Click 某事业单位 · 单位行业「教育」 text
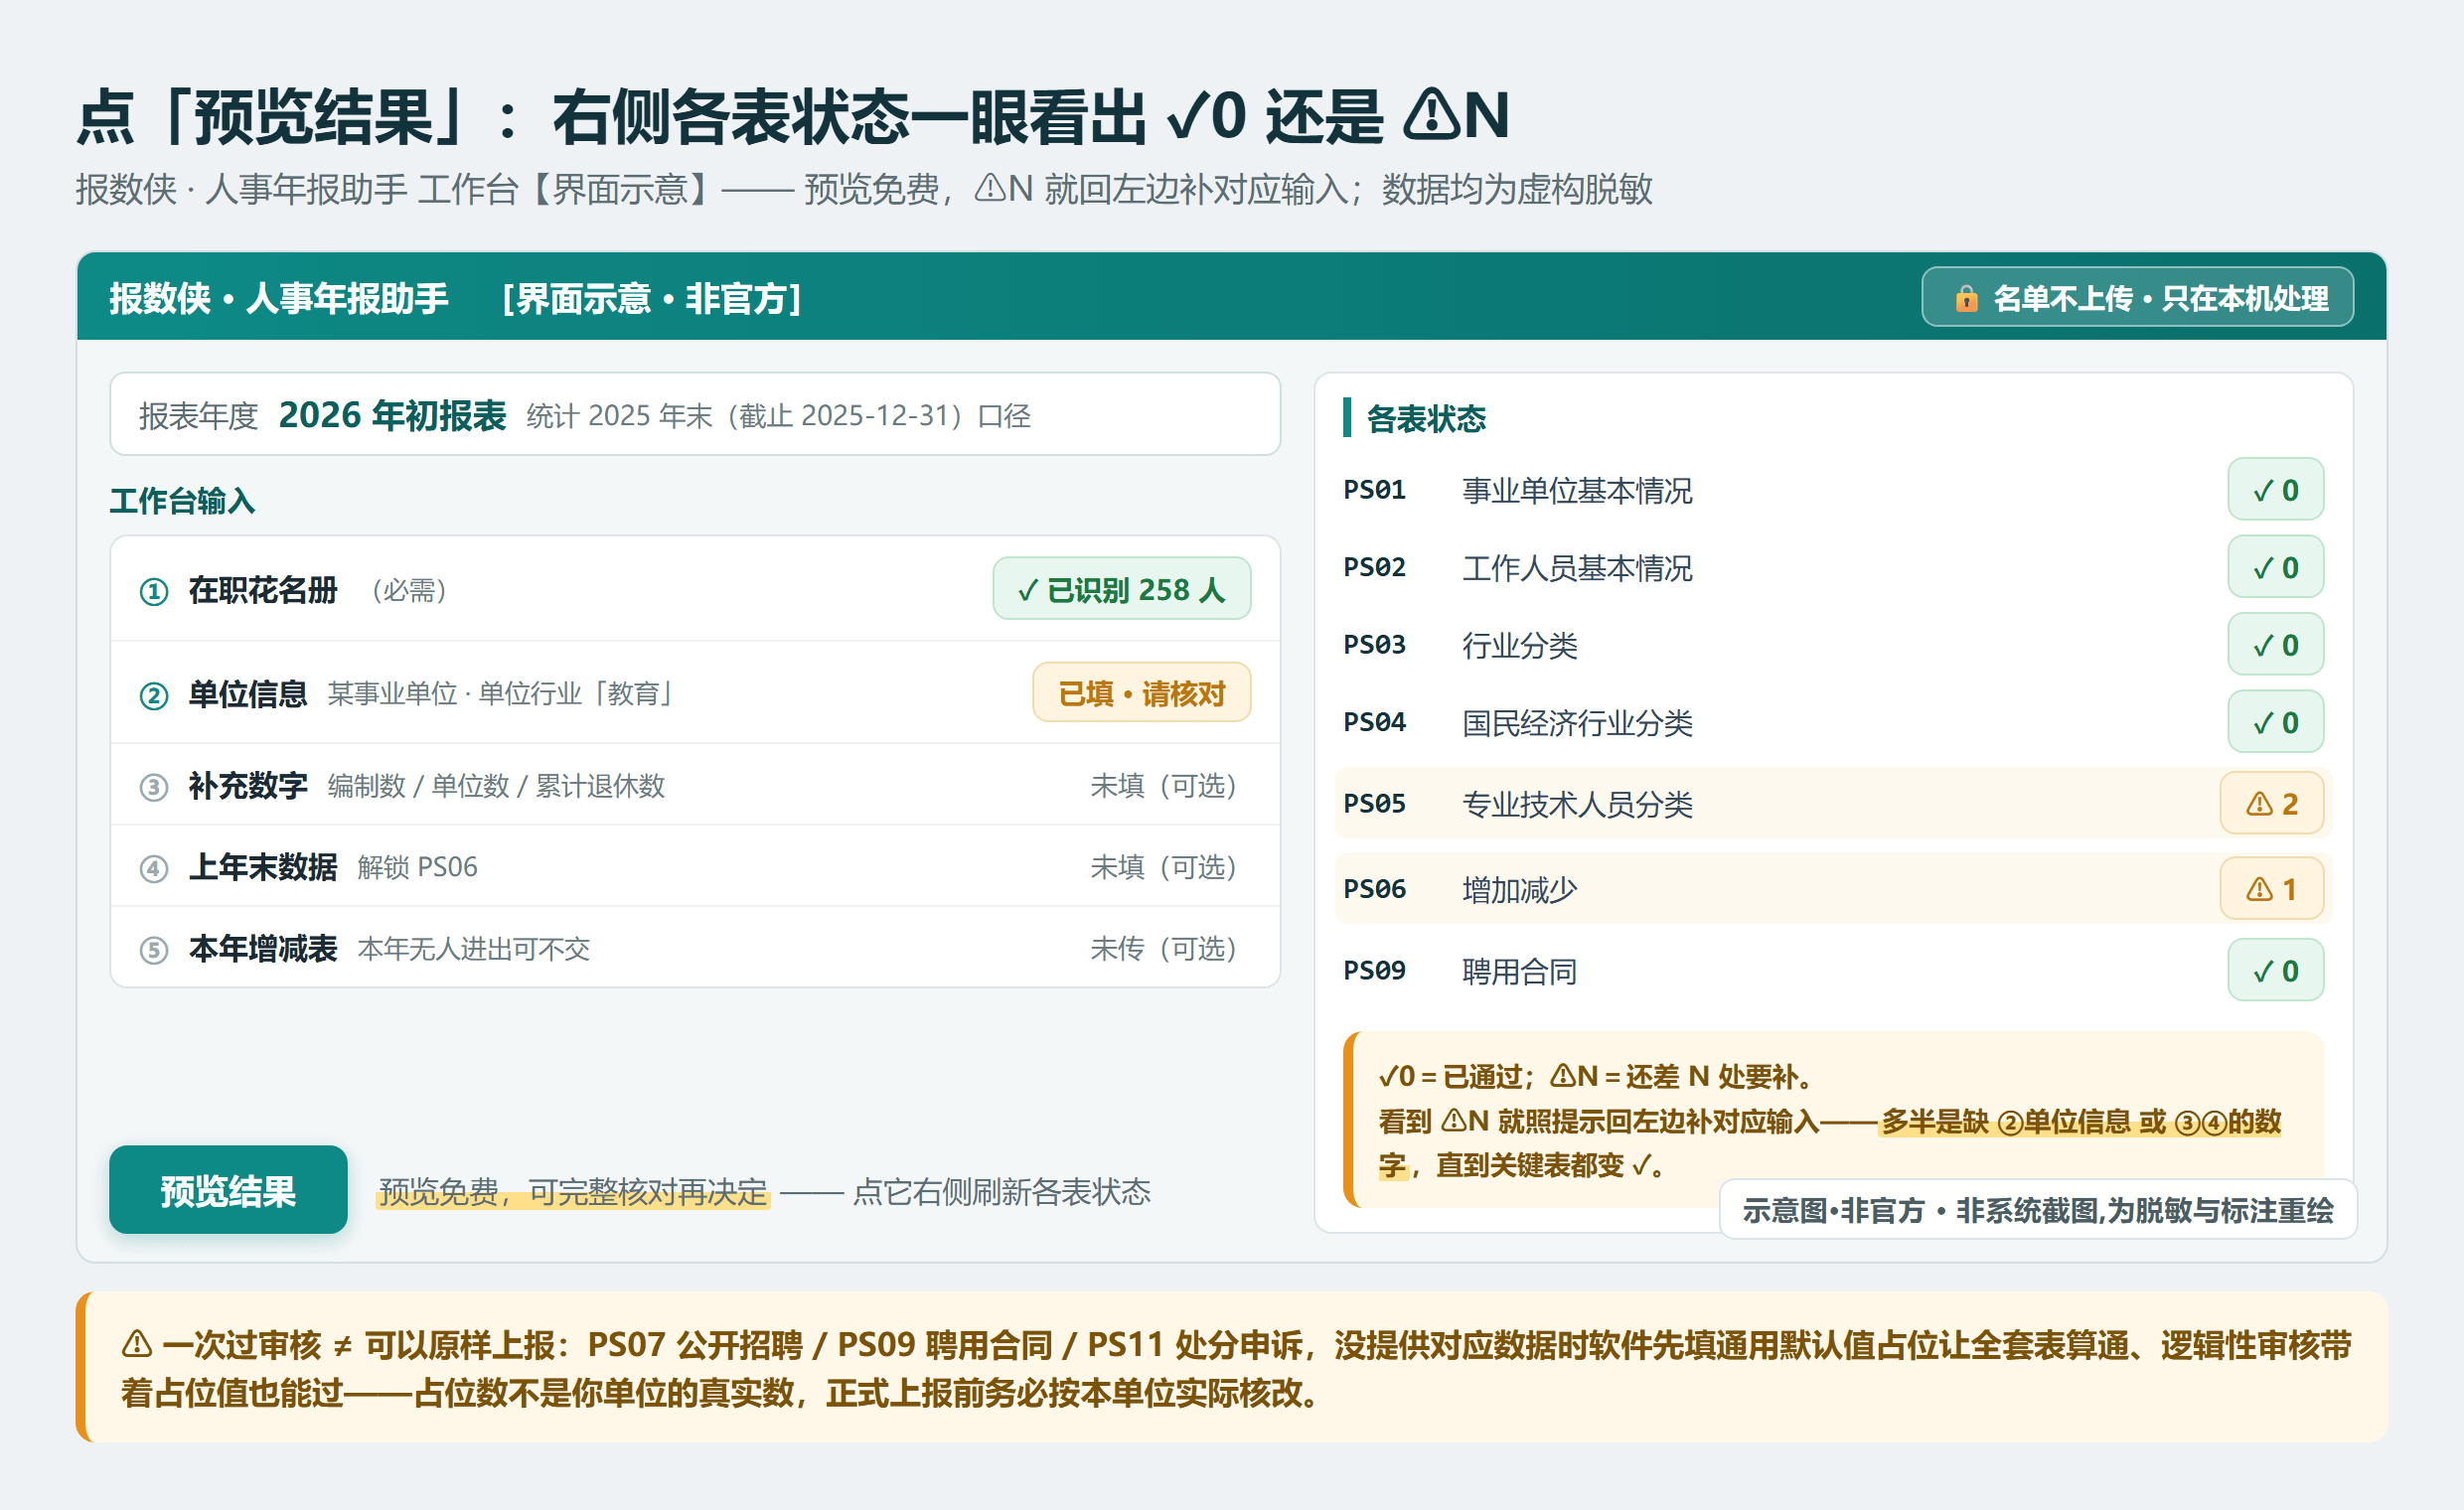 click(500, 693)
